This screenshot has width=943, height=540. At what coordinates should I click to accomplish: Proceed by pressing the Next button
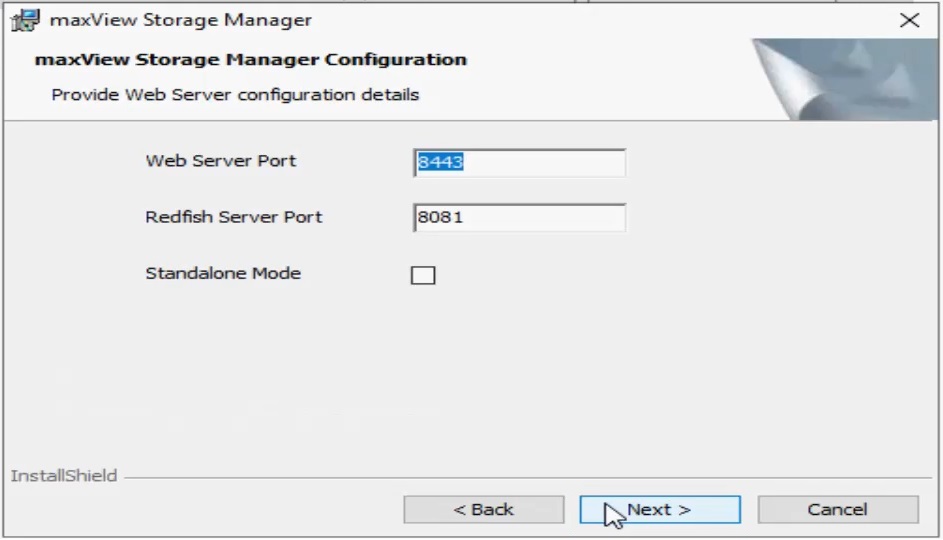pyautogui.click(x=660, y=510)
